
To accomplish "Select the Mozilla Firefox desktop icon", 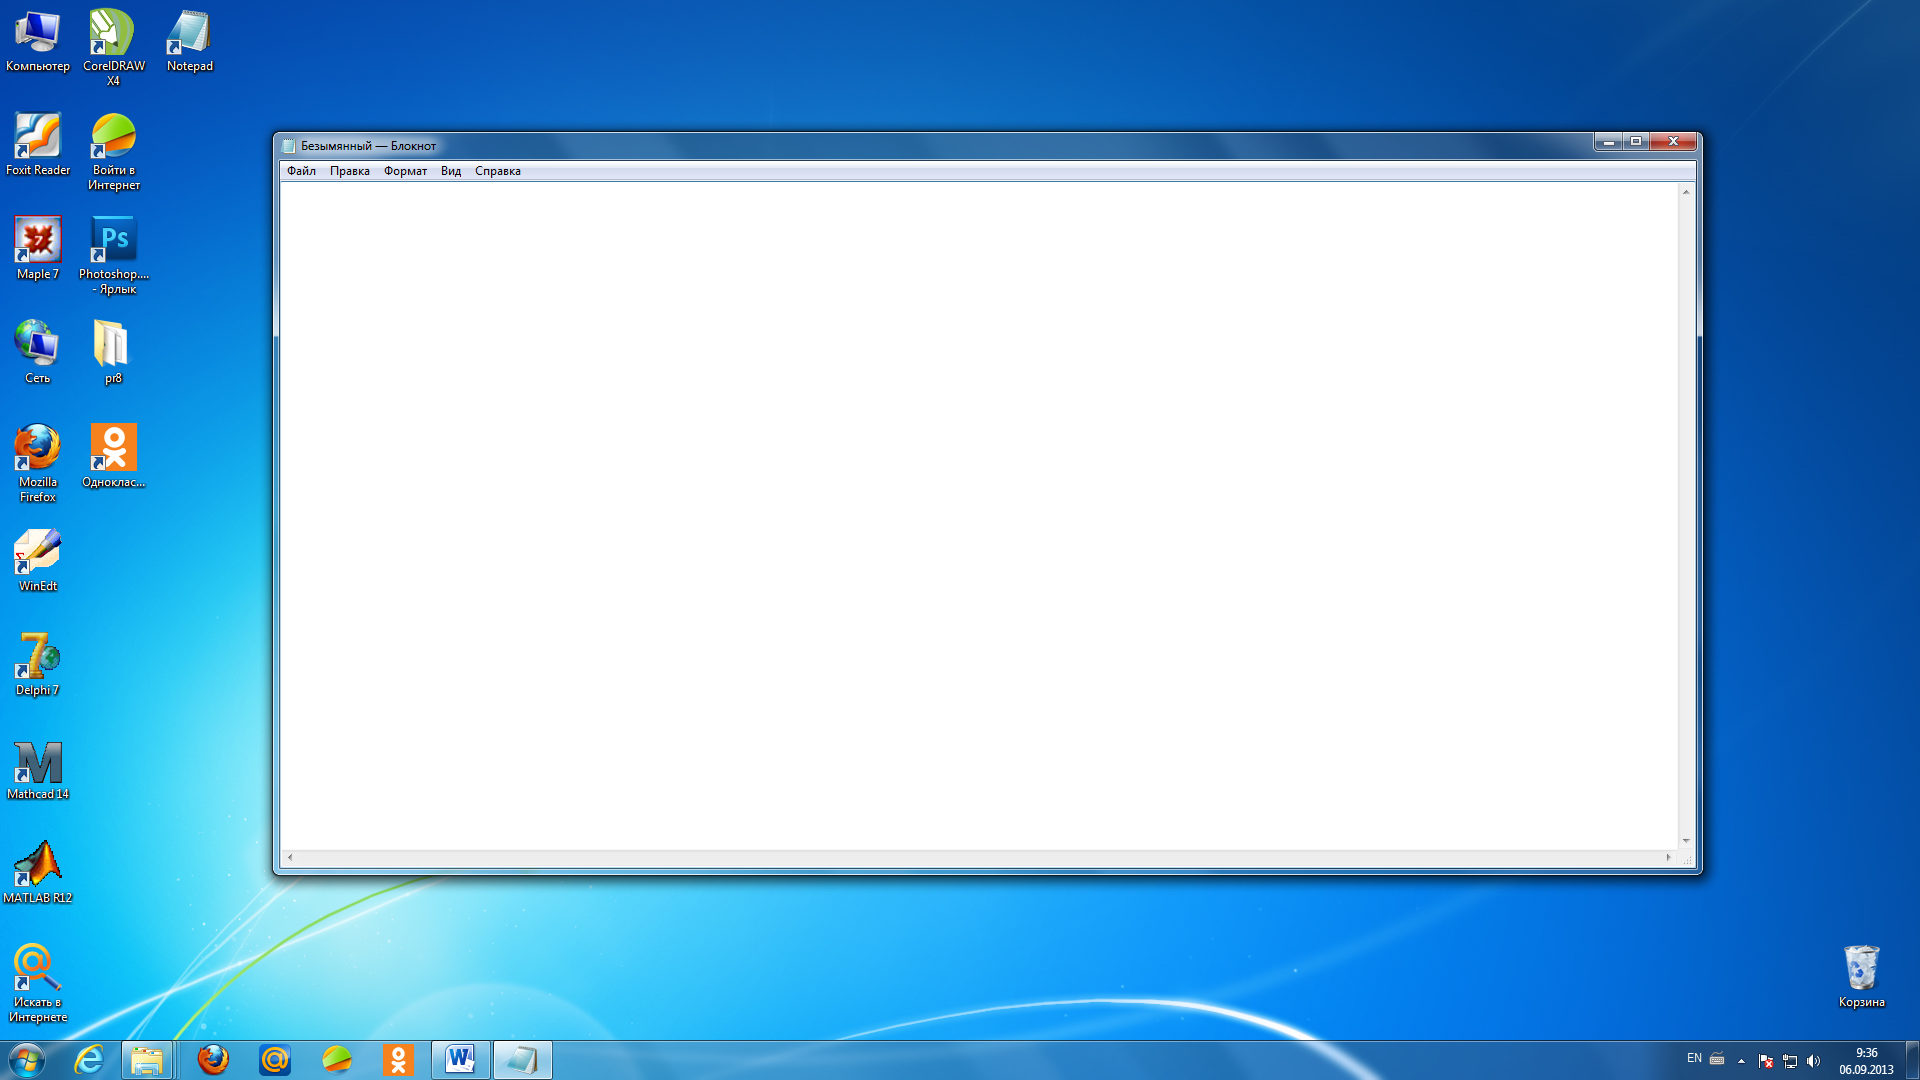I will coord(38,463).
